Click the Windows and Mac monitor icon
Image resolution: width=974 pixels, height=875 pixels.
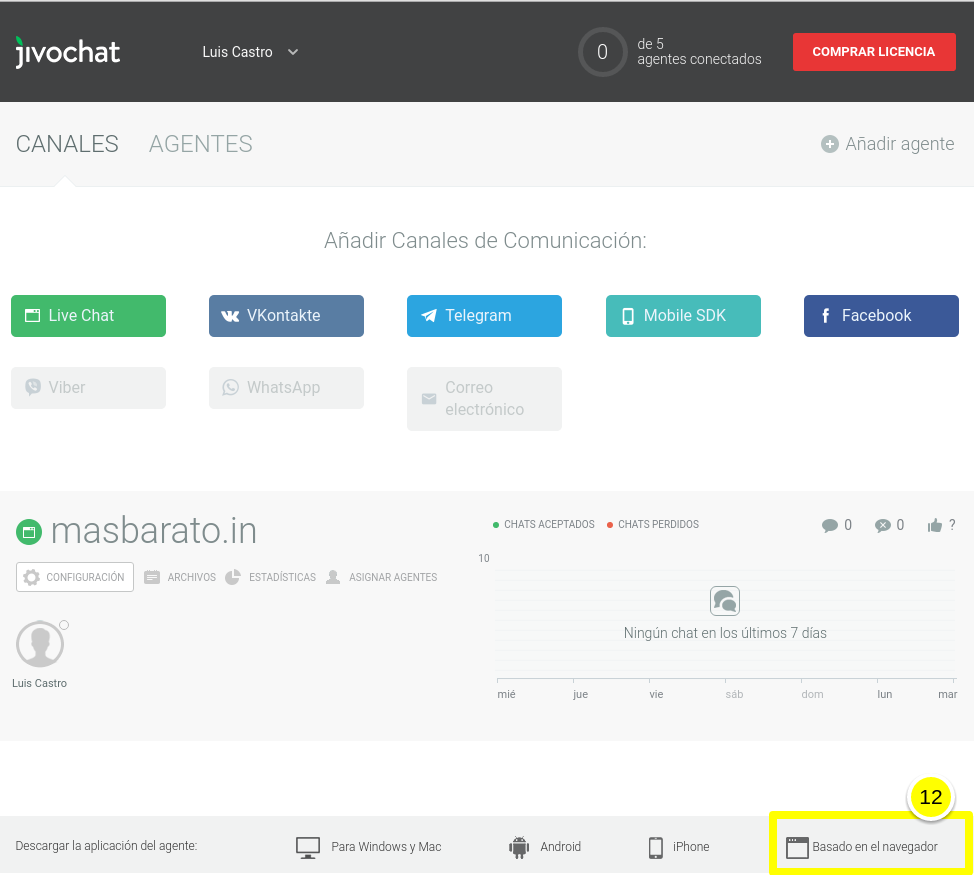pyautogui.click(x=307, y=847)
